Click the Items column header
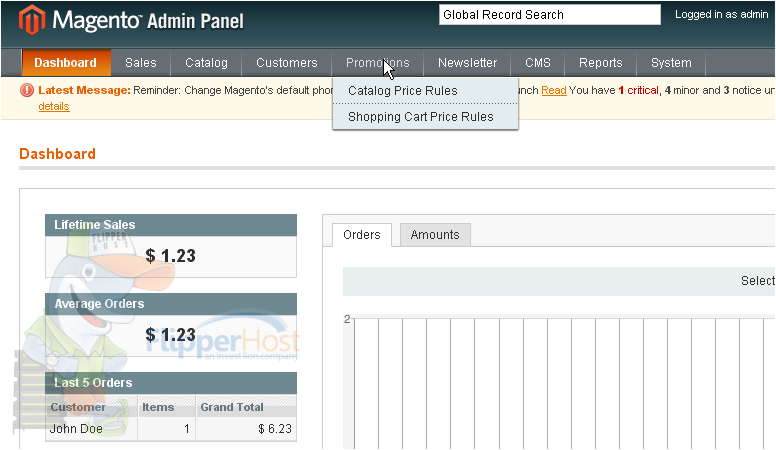The width and height of the screenshot is (776, 450). click(166, 407)
